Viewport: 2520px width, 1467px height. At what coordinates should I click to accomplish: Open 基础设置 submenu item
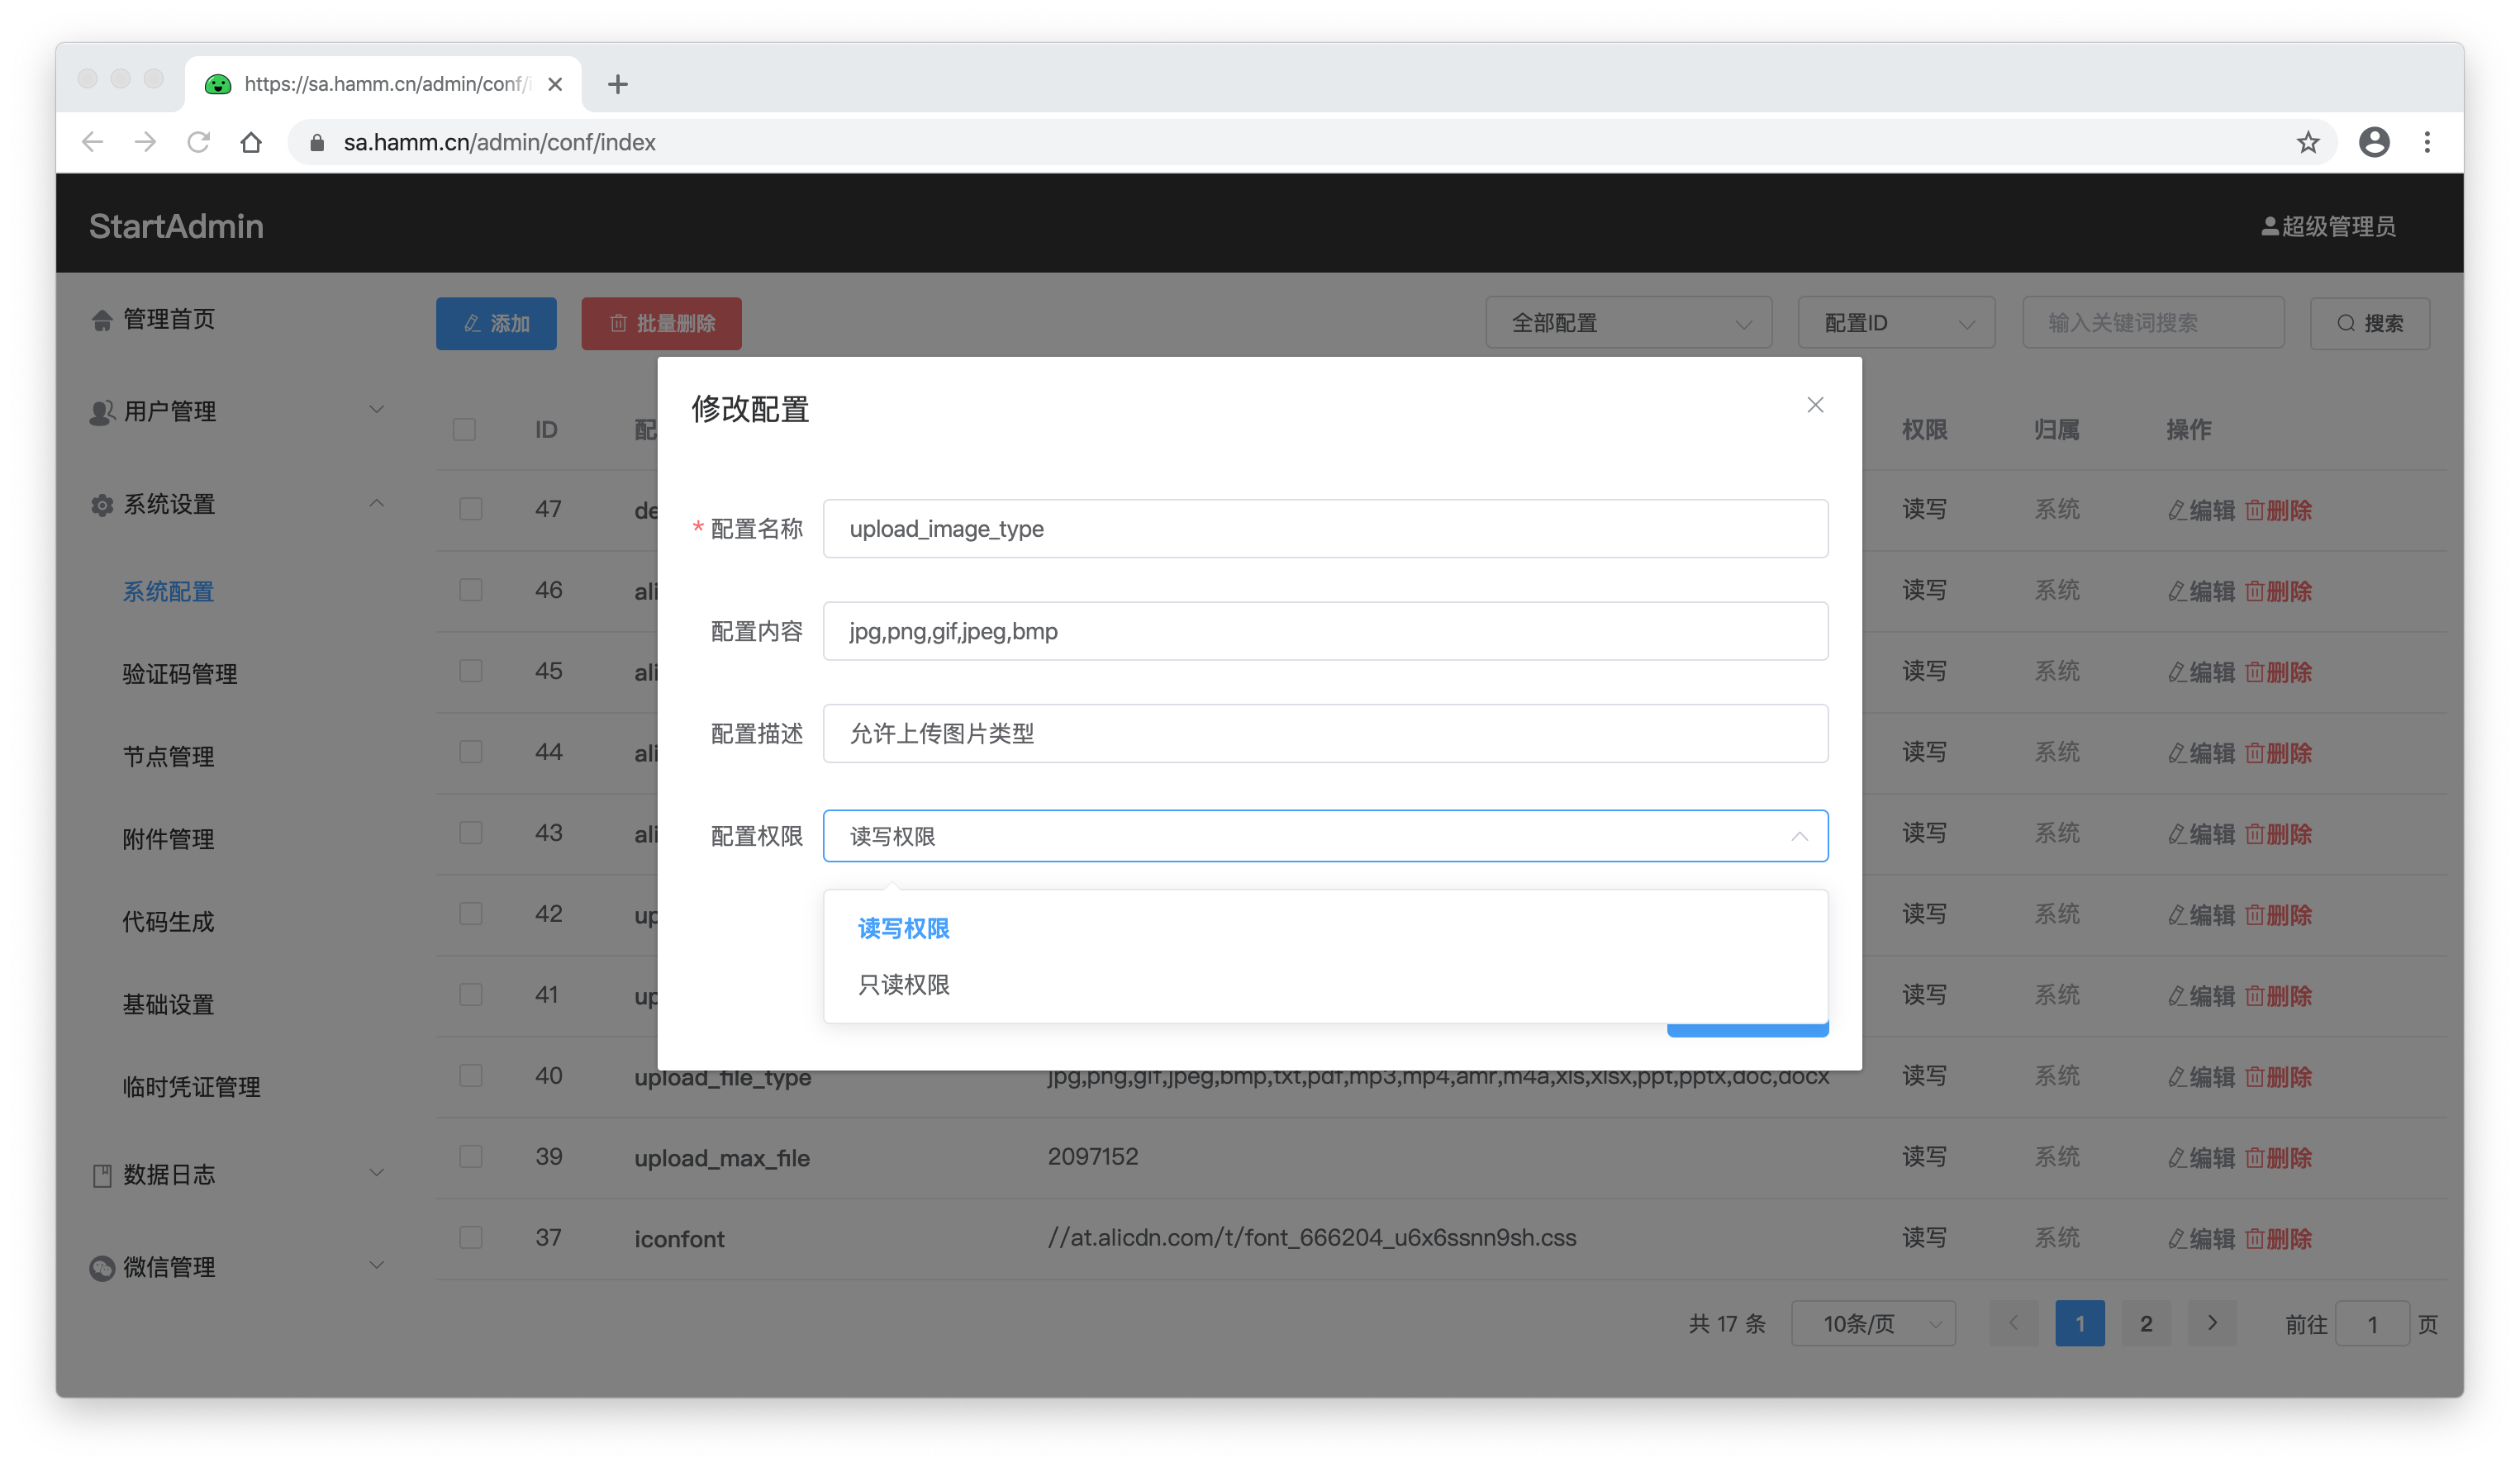168,1004
